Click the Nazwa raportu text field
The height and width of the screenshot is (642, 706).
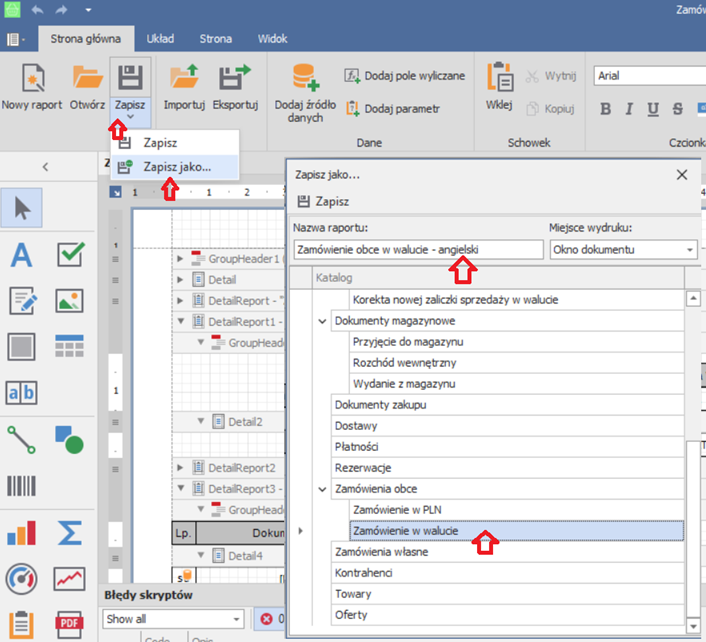pos(419,249)
